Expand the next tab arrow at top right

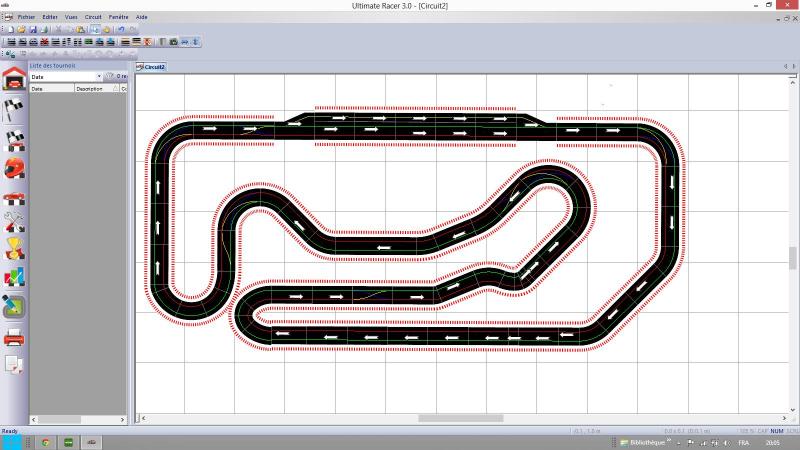(794, 66)
